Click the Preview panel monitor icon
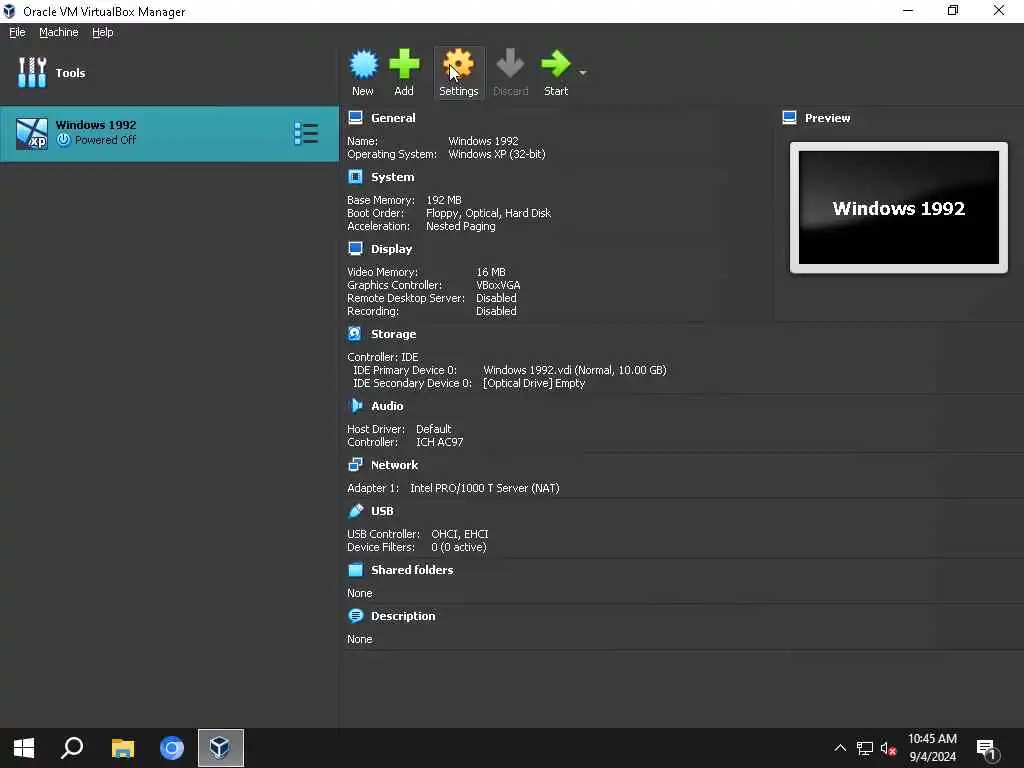 point(790,118)
